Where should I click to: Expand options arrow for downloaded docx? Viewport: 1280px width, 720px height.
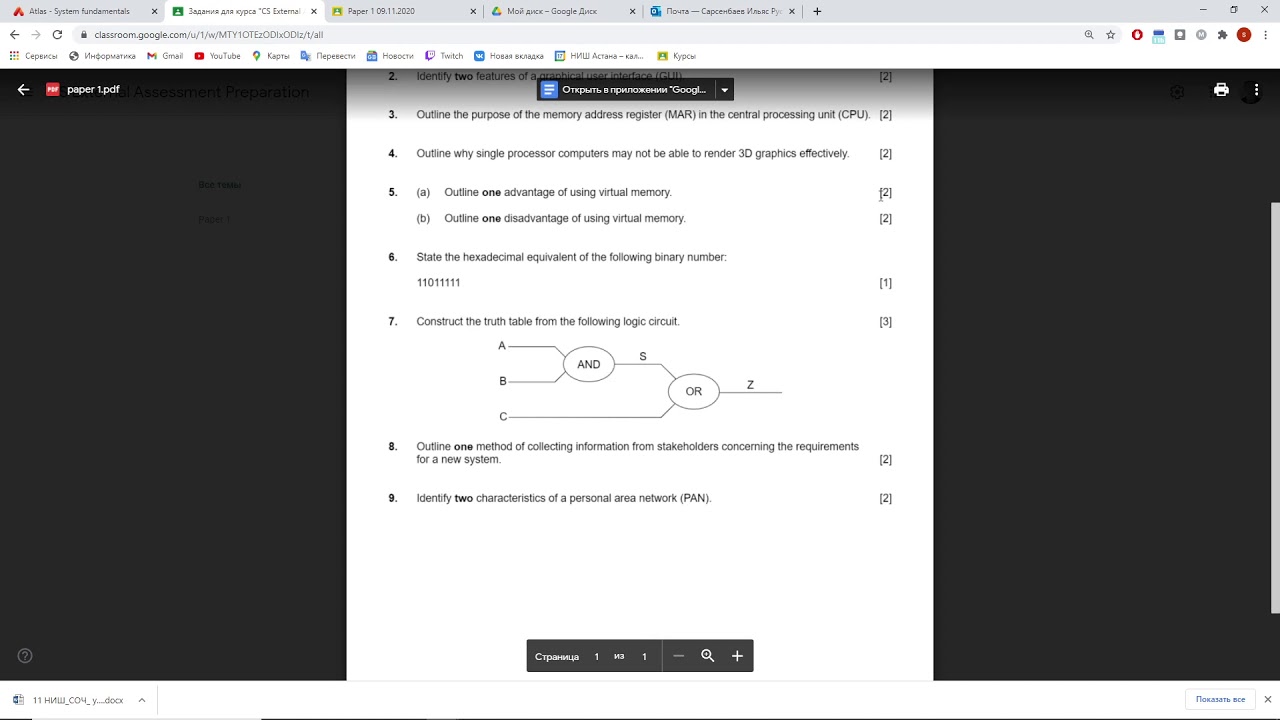pyautogui.click(x=141, y=700)
